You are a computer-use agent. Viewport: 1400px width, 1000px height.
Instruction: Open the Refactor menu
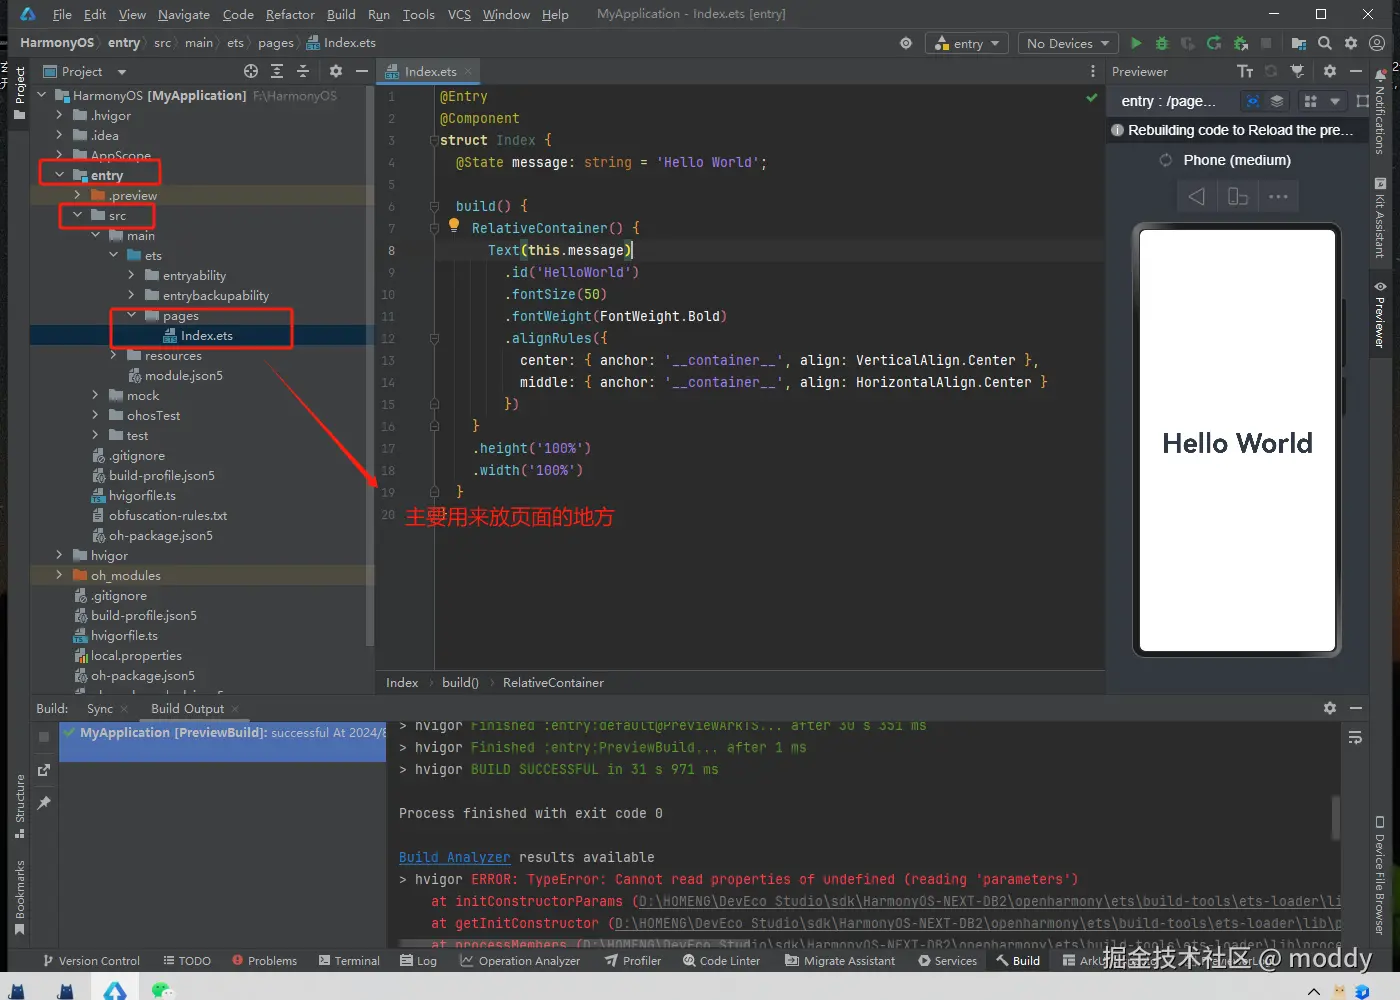tap(290, 14)
